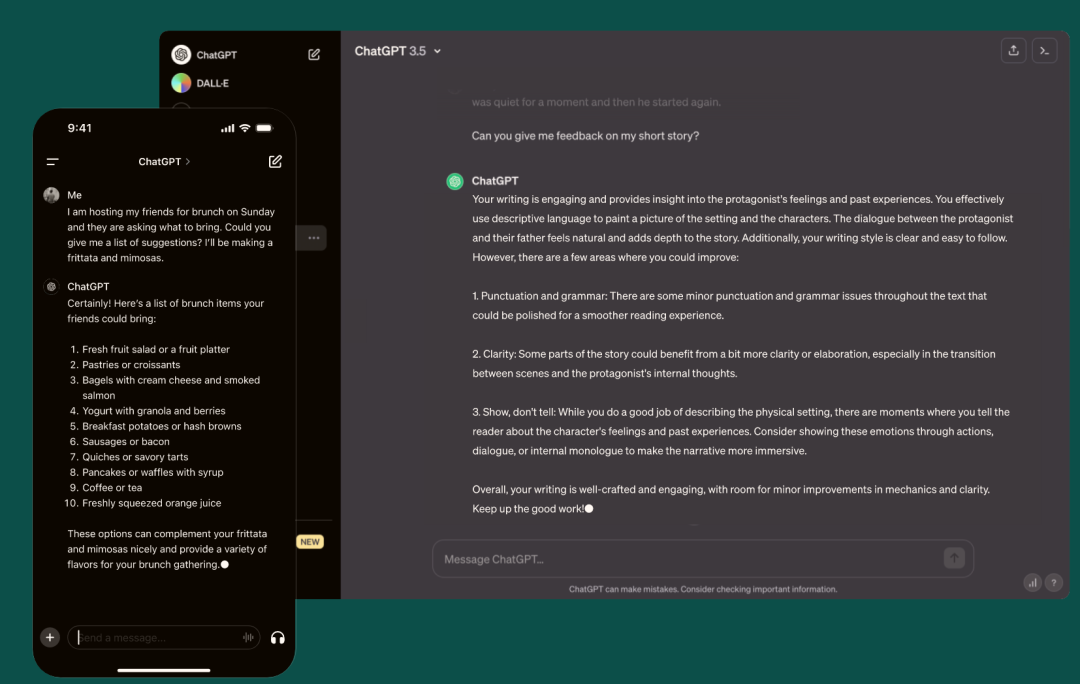Click the help question mark icon
The height and width of the screenshot is (684, 1080).
click(x=1053, y=583)
